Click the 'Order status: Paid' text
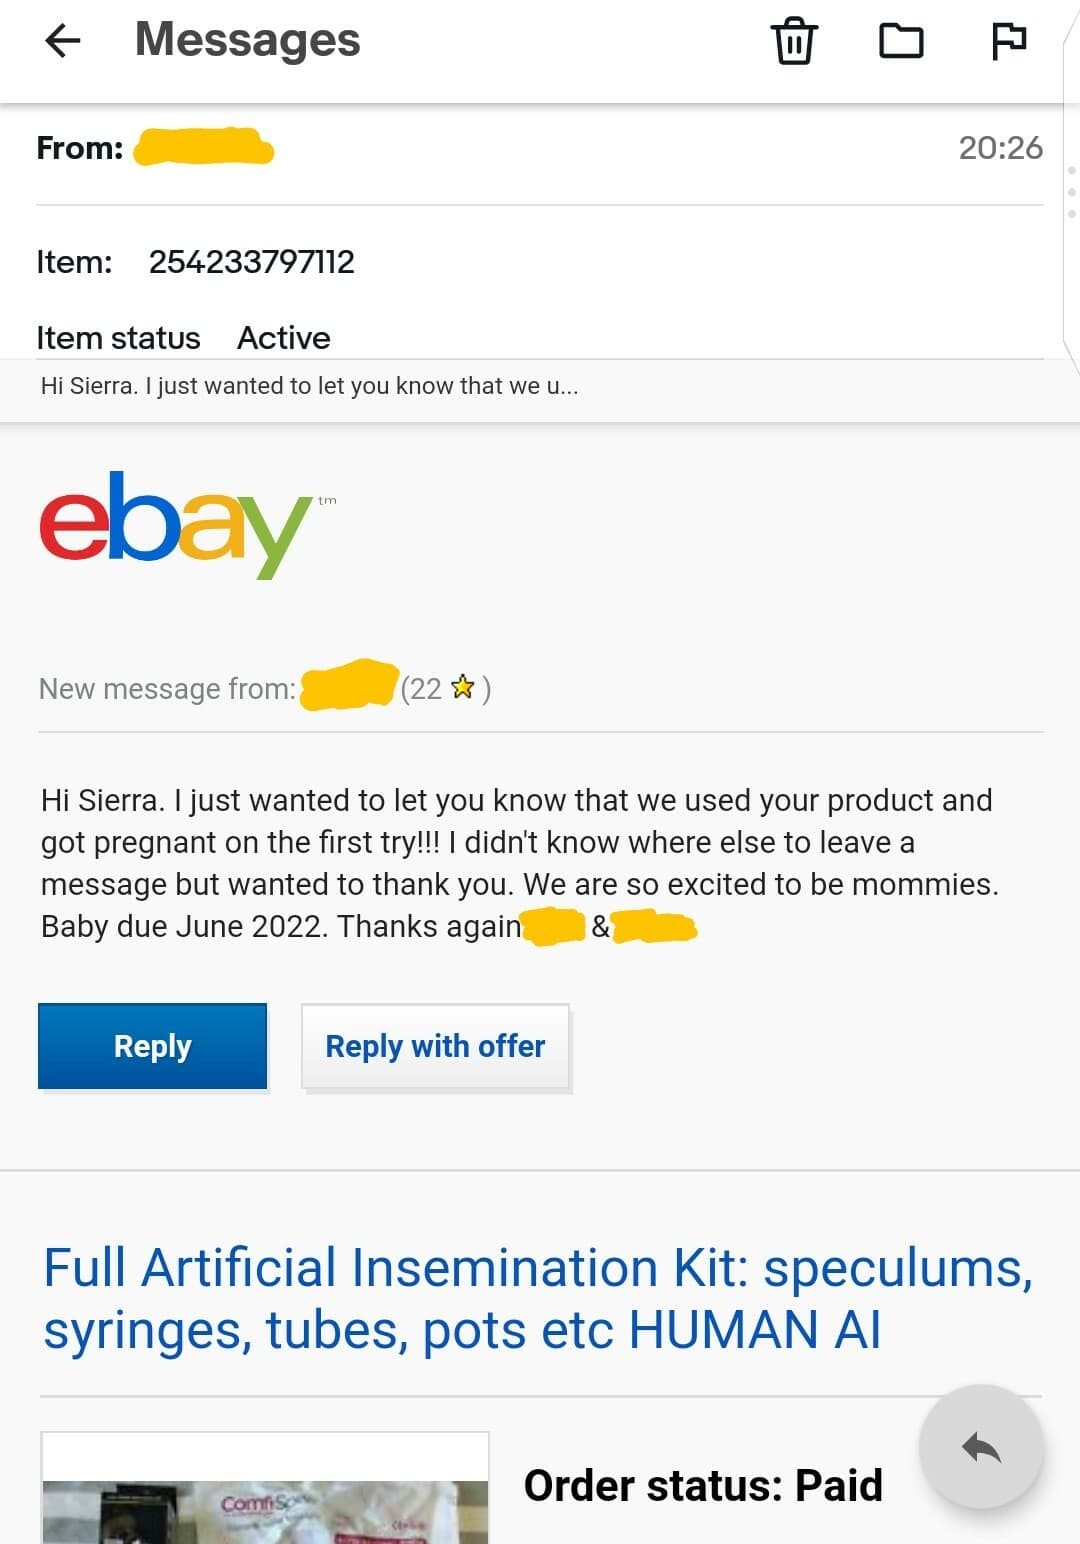This screenshot has height=1544, width=1080. coord(703,1486)
